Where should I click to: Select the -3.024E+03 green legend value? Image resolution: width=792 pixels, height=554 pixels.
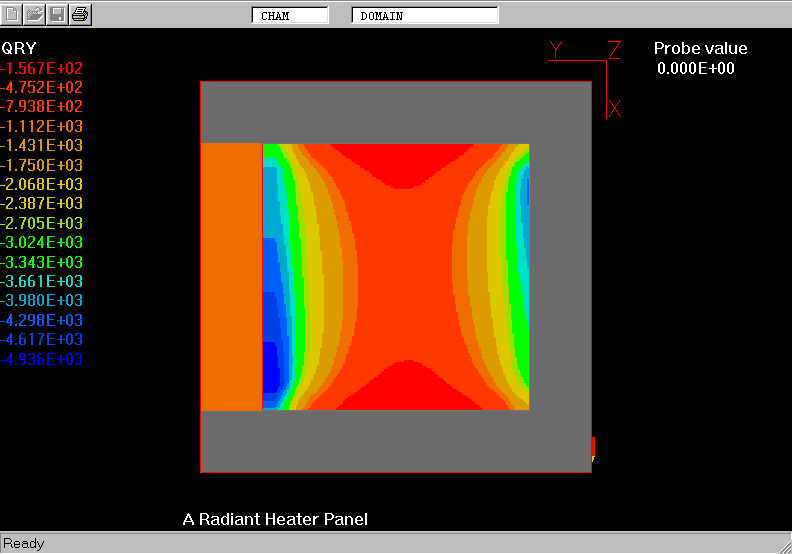tap(42, 243)
